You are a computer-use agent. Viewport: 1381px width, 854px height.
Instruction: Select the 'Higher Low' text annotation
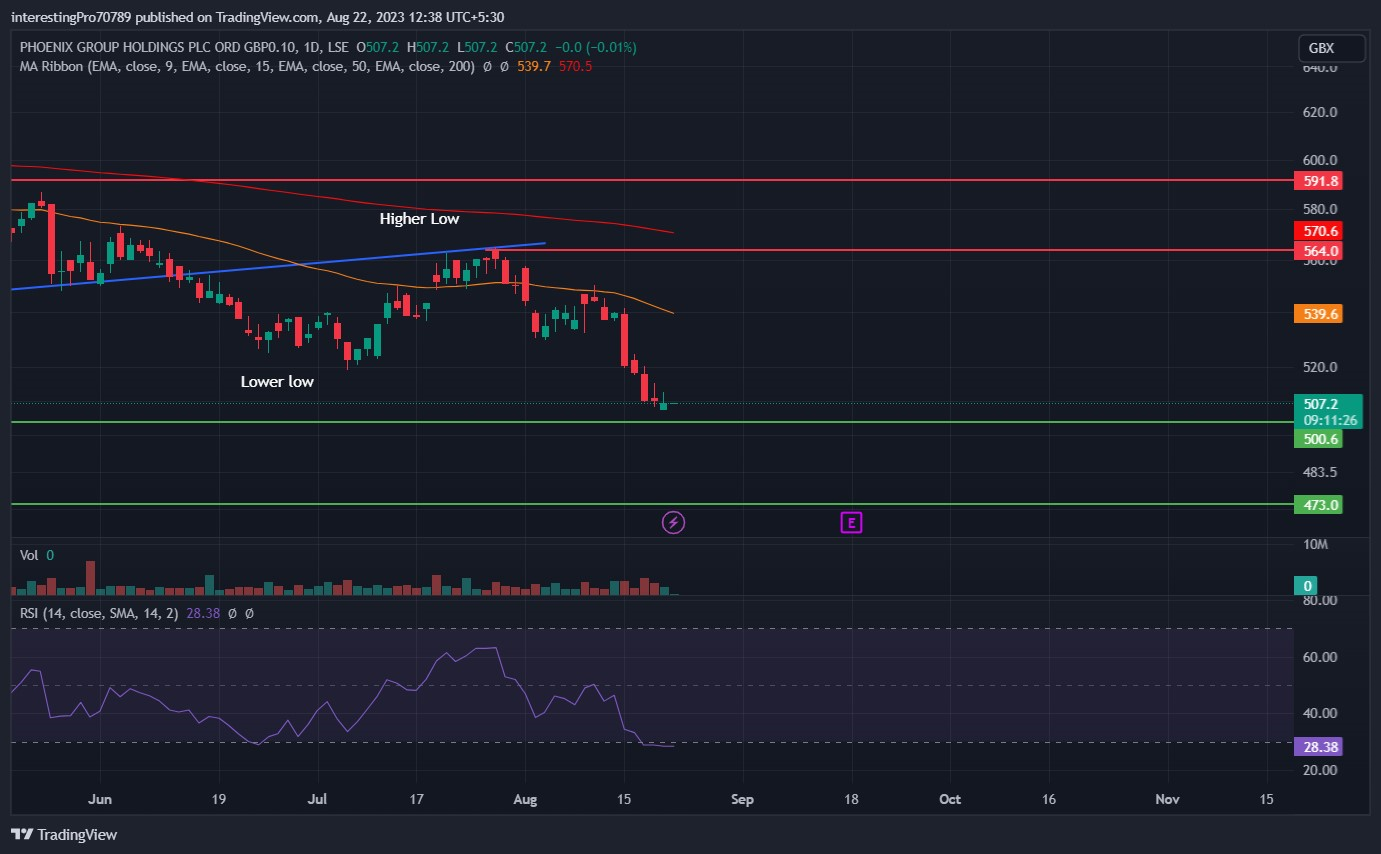(x=419, y=218)
